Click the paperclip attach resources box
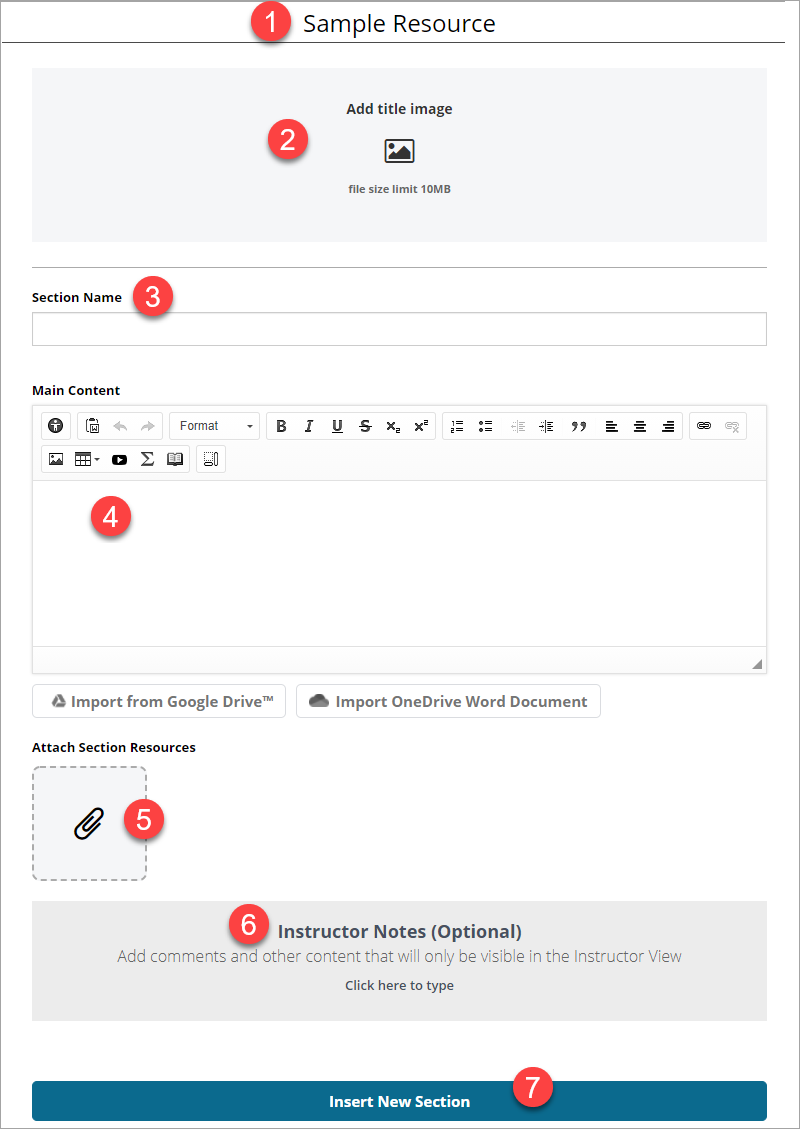The height and width of the screenshot is (1129, 800). click(89, 823)
